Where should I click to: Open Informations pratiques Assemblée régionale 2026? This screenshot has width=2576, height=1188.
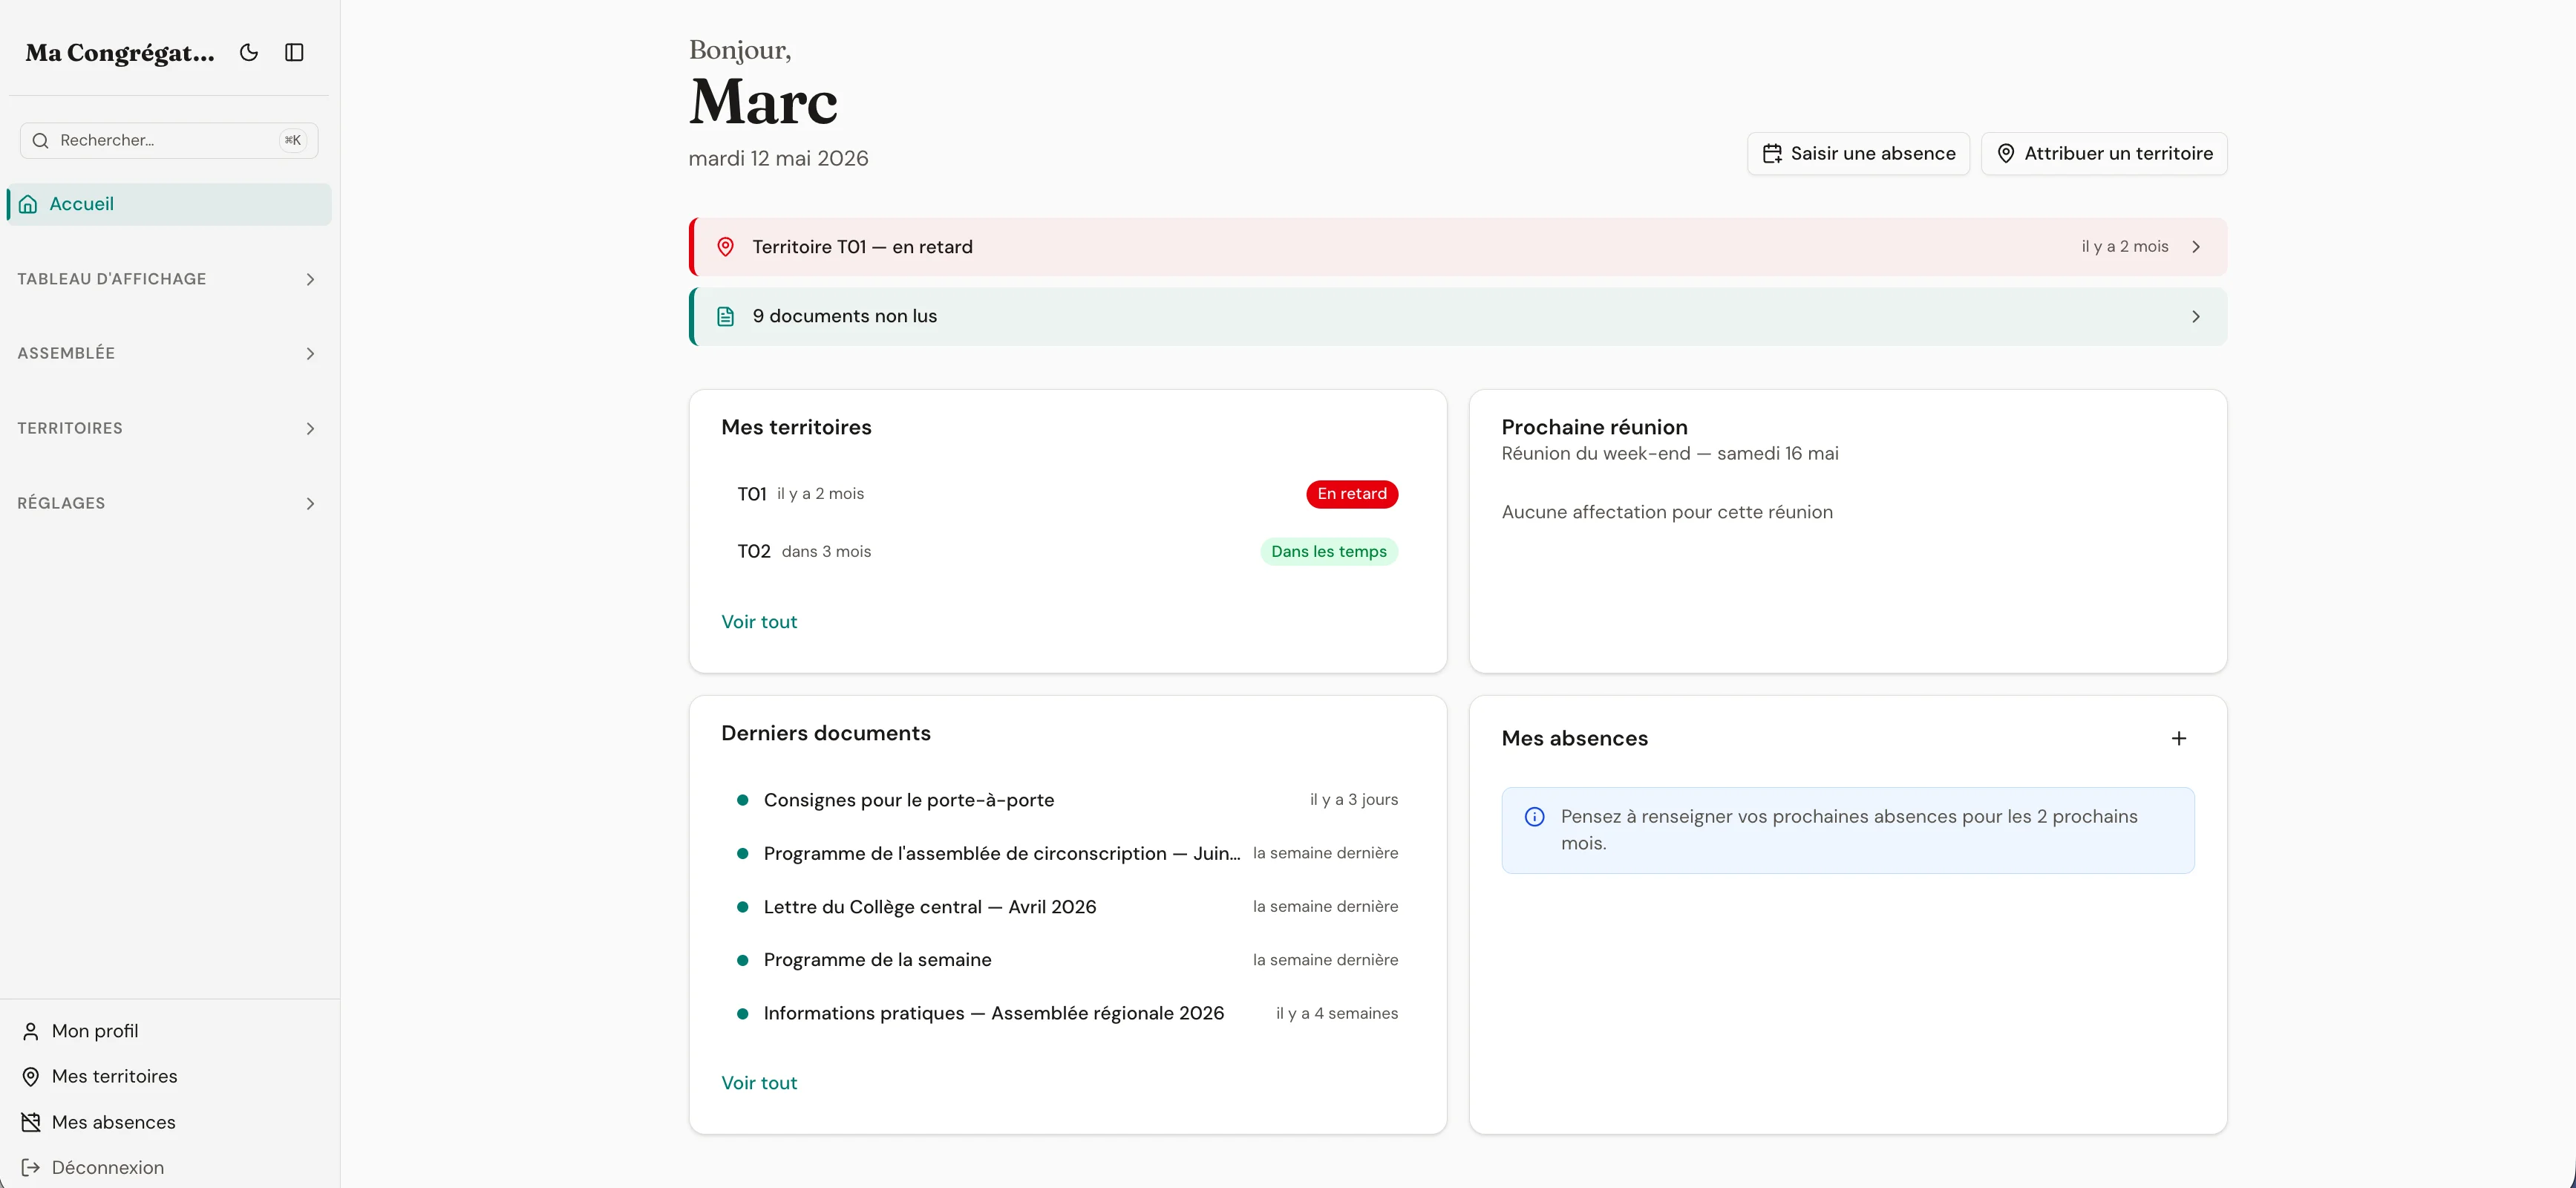click(1068, 1013)
